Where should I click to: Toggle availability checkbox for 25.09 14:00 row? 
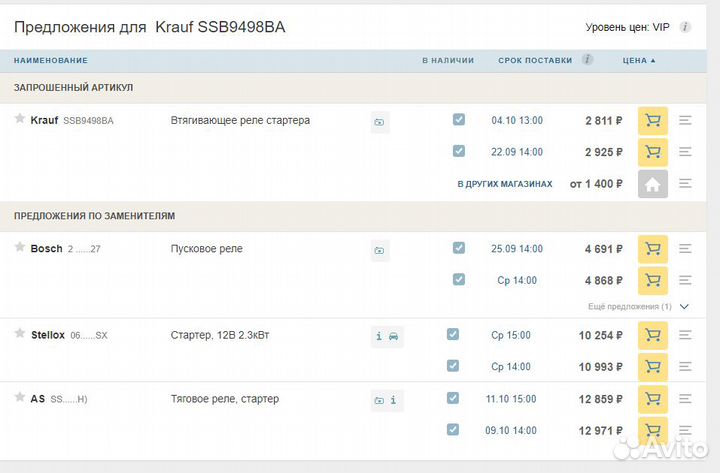point(459,248)
